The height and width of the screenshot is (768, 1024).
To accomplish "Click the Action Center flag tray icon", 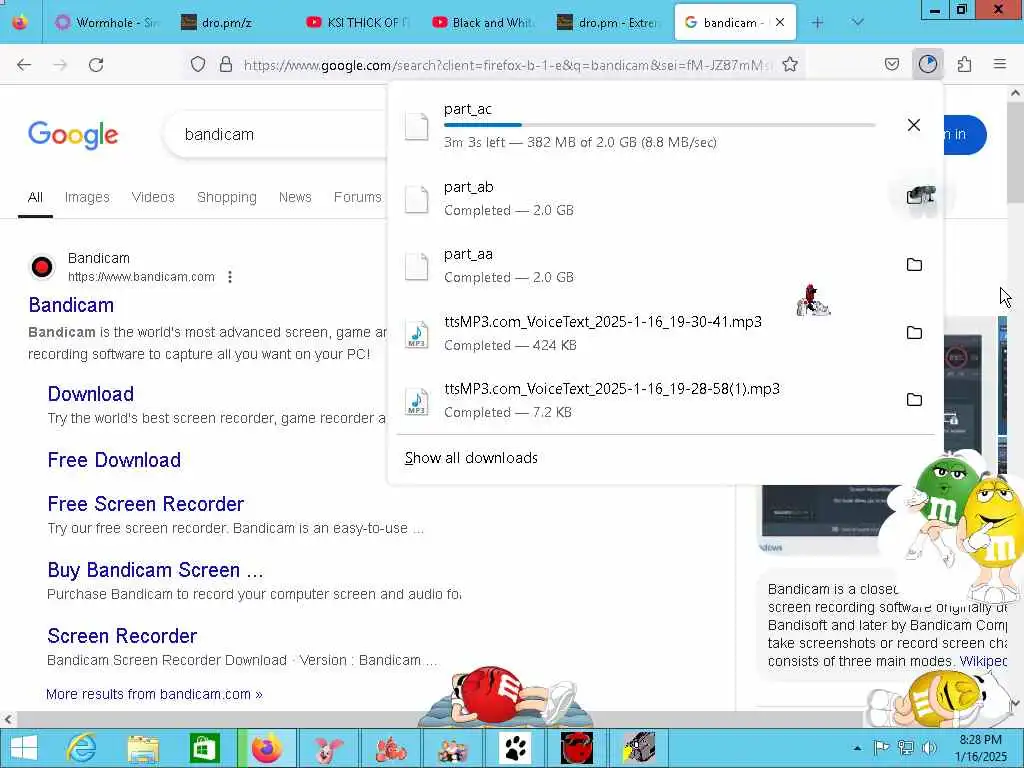I will click(x=881, y=748).
